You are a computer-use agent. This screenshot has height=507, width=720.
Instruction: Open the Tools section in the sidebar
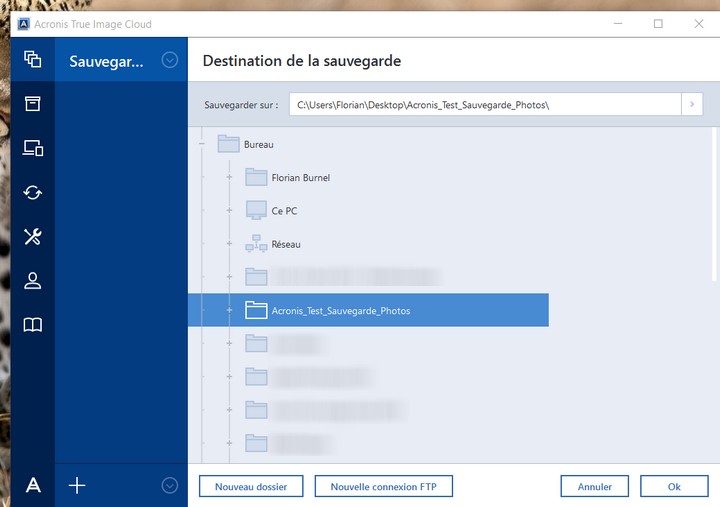pyautogui.click(x=33, y=237)
